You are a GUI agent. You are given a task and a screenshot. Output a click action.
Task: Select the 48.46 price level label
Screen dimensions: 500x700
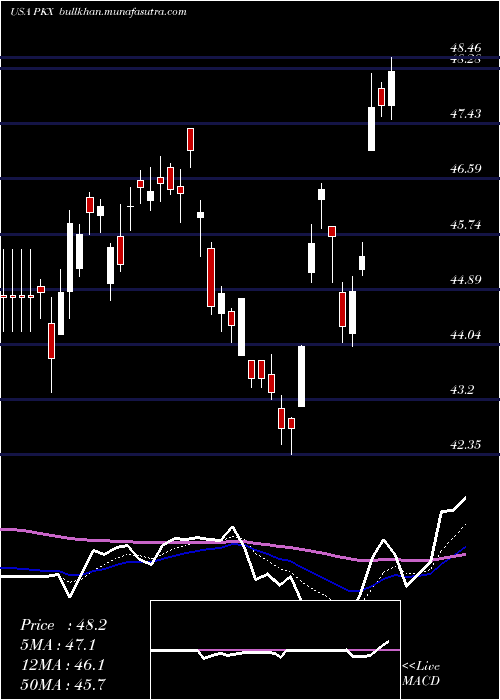(x=466, y=47)
